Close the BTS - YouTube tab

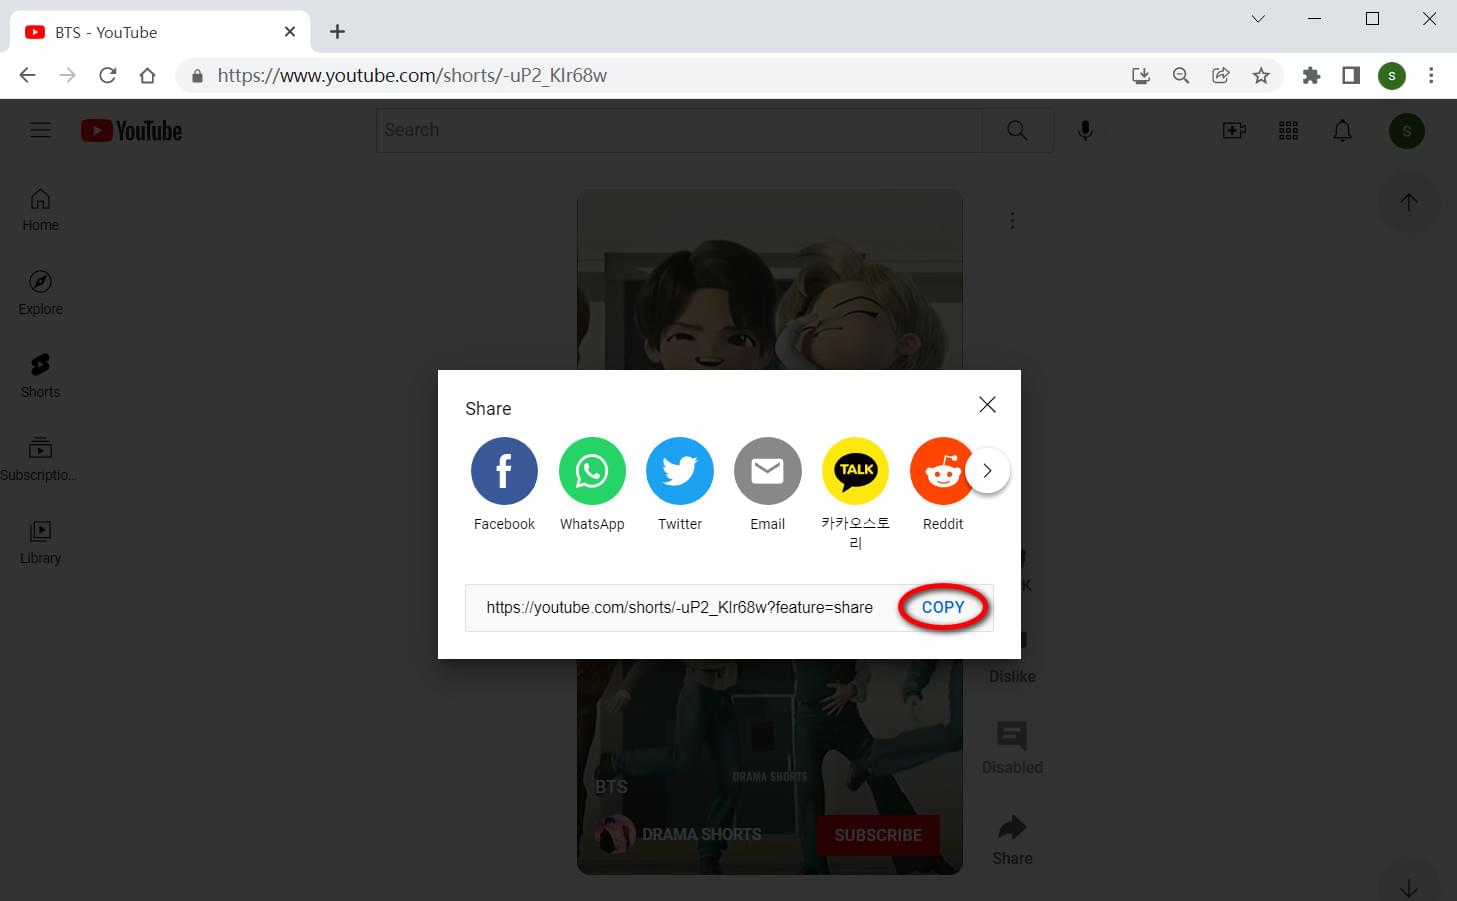coord(290,32)
